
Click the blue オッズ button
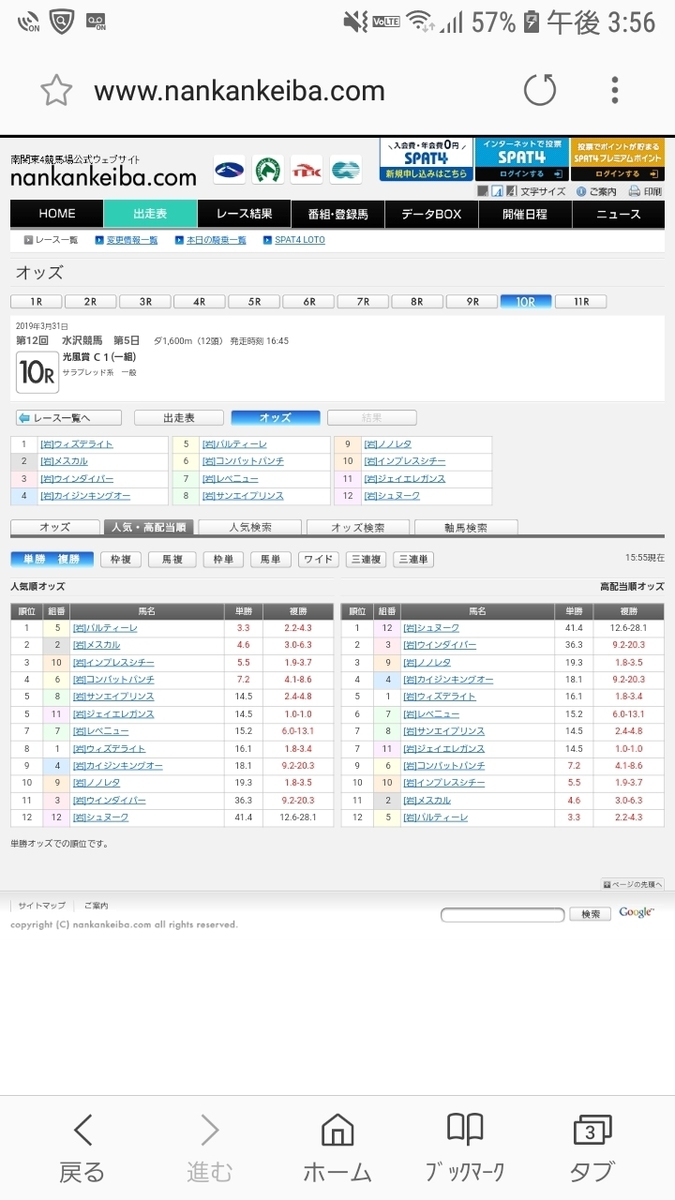[x=275, y=418]
